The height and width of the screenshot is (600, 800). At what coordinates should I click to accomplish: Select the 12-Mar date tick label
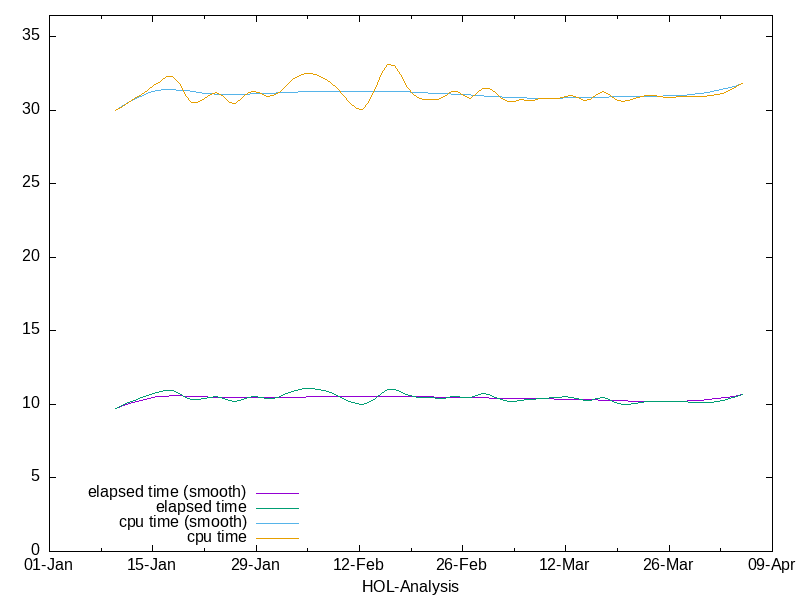pos(564,565)
